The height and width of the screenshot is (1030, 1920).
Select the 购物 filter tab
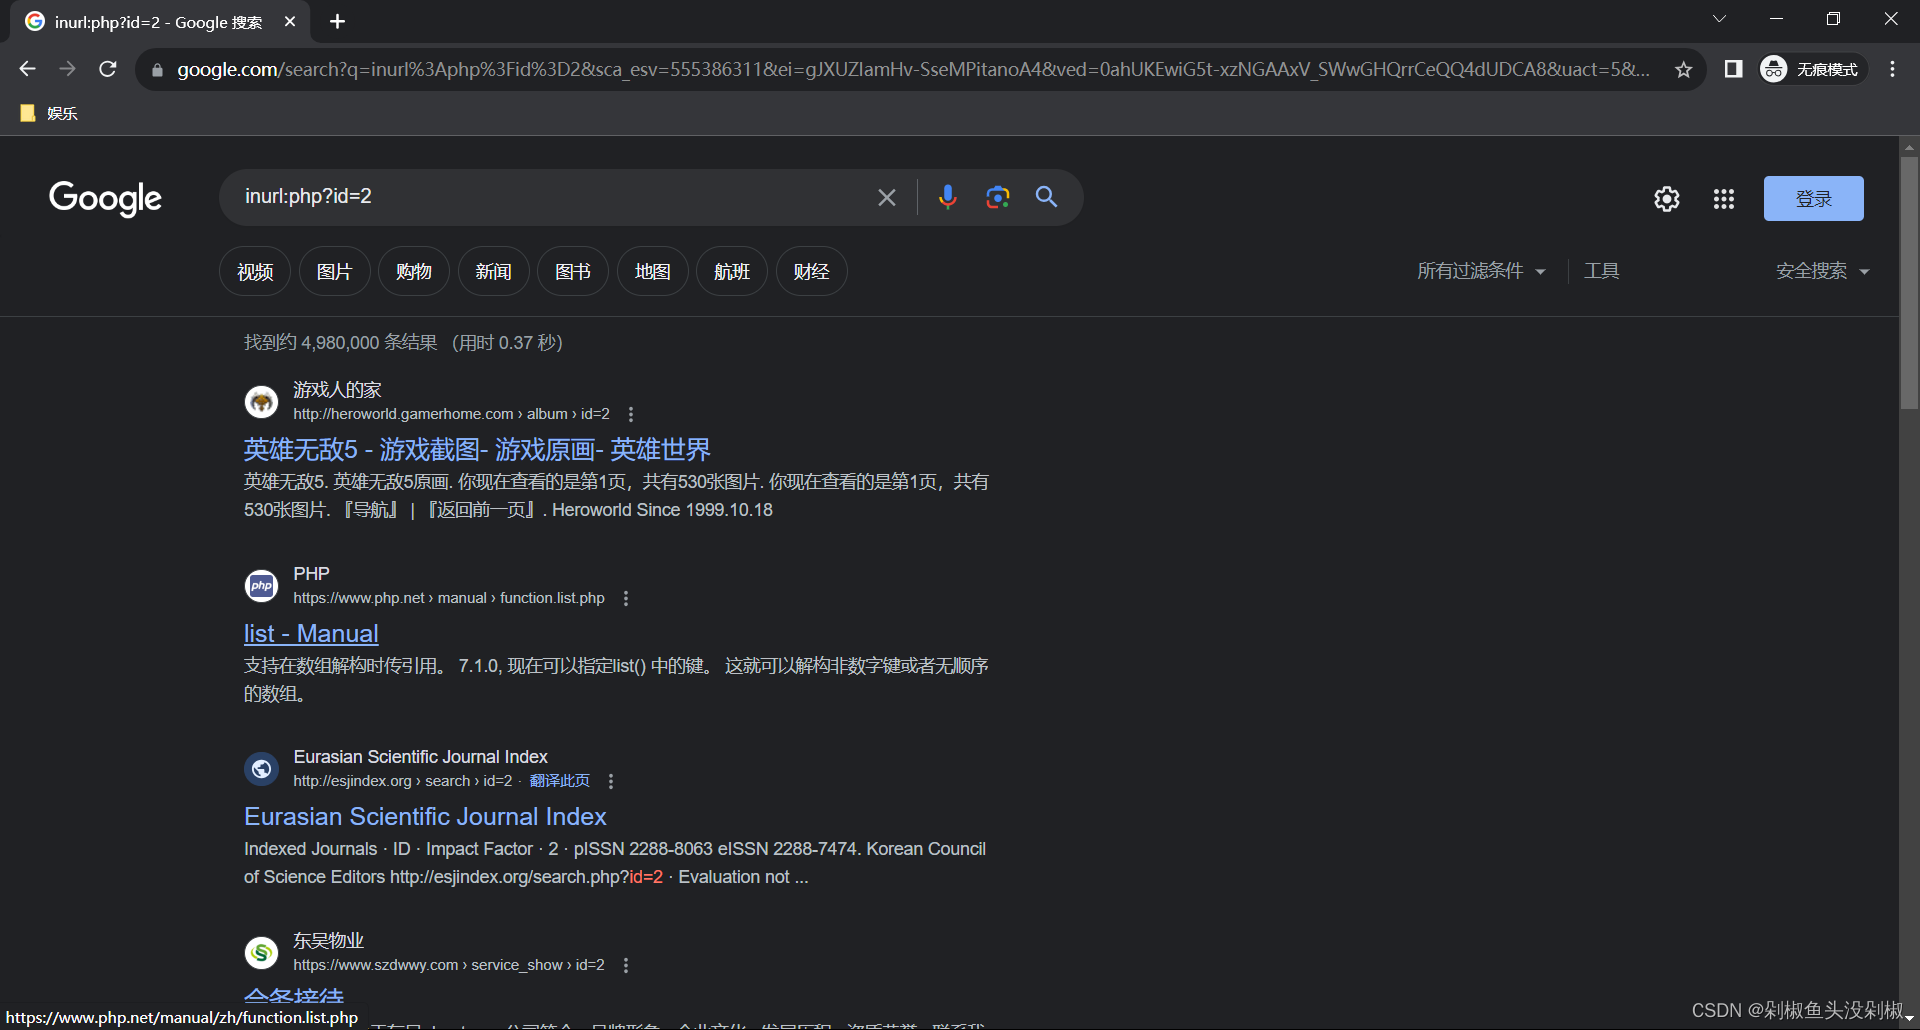(x=414, y=272)
